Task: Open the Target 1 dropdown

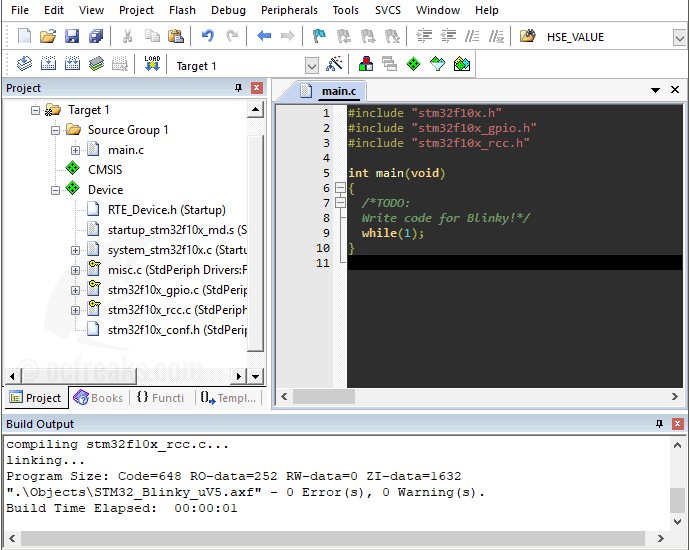Action: click(x=311, y=66)
